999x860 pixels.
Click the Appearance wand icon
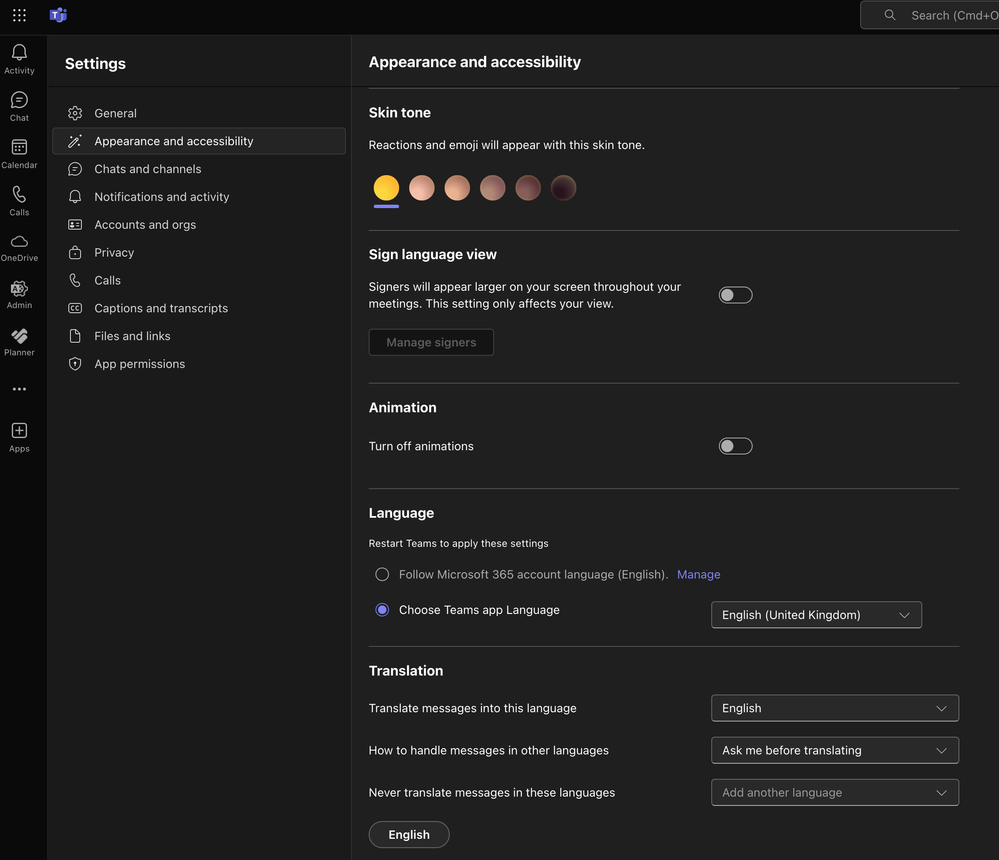[x=75, y=141]
